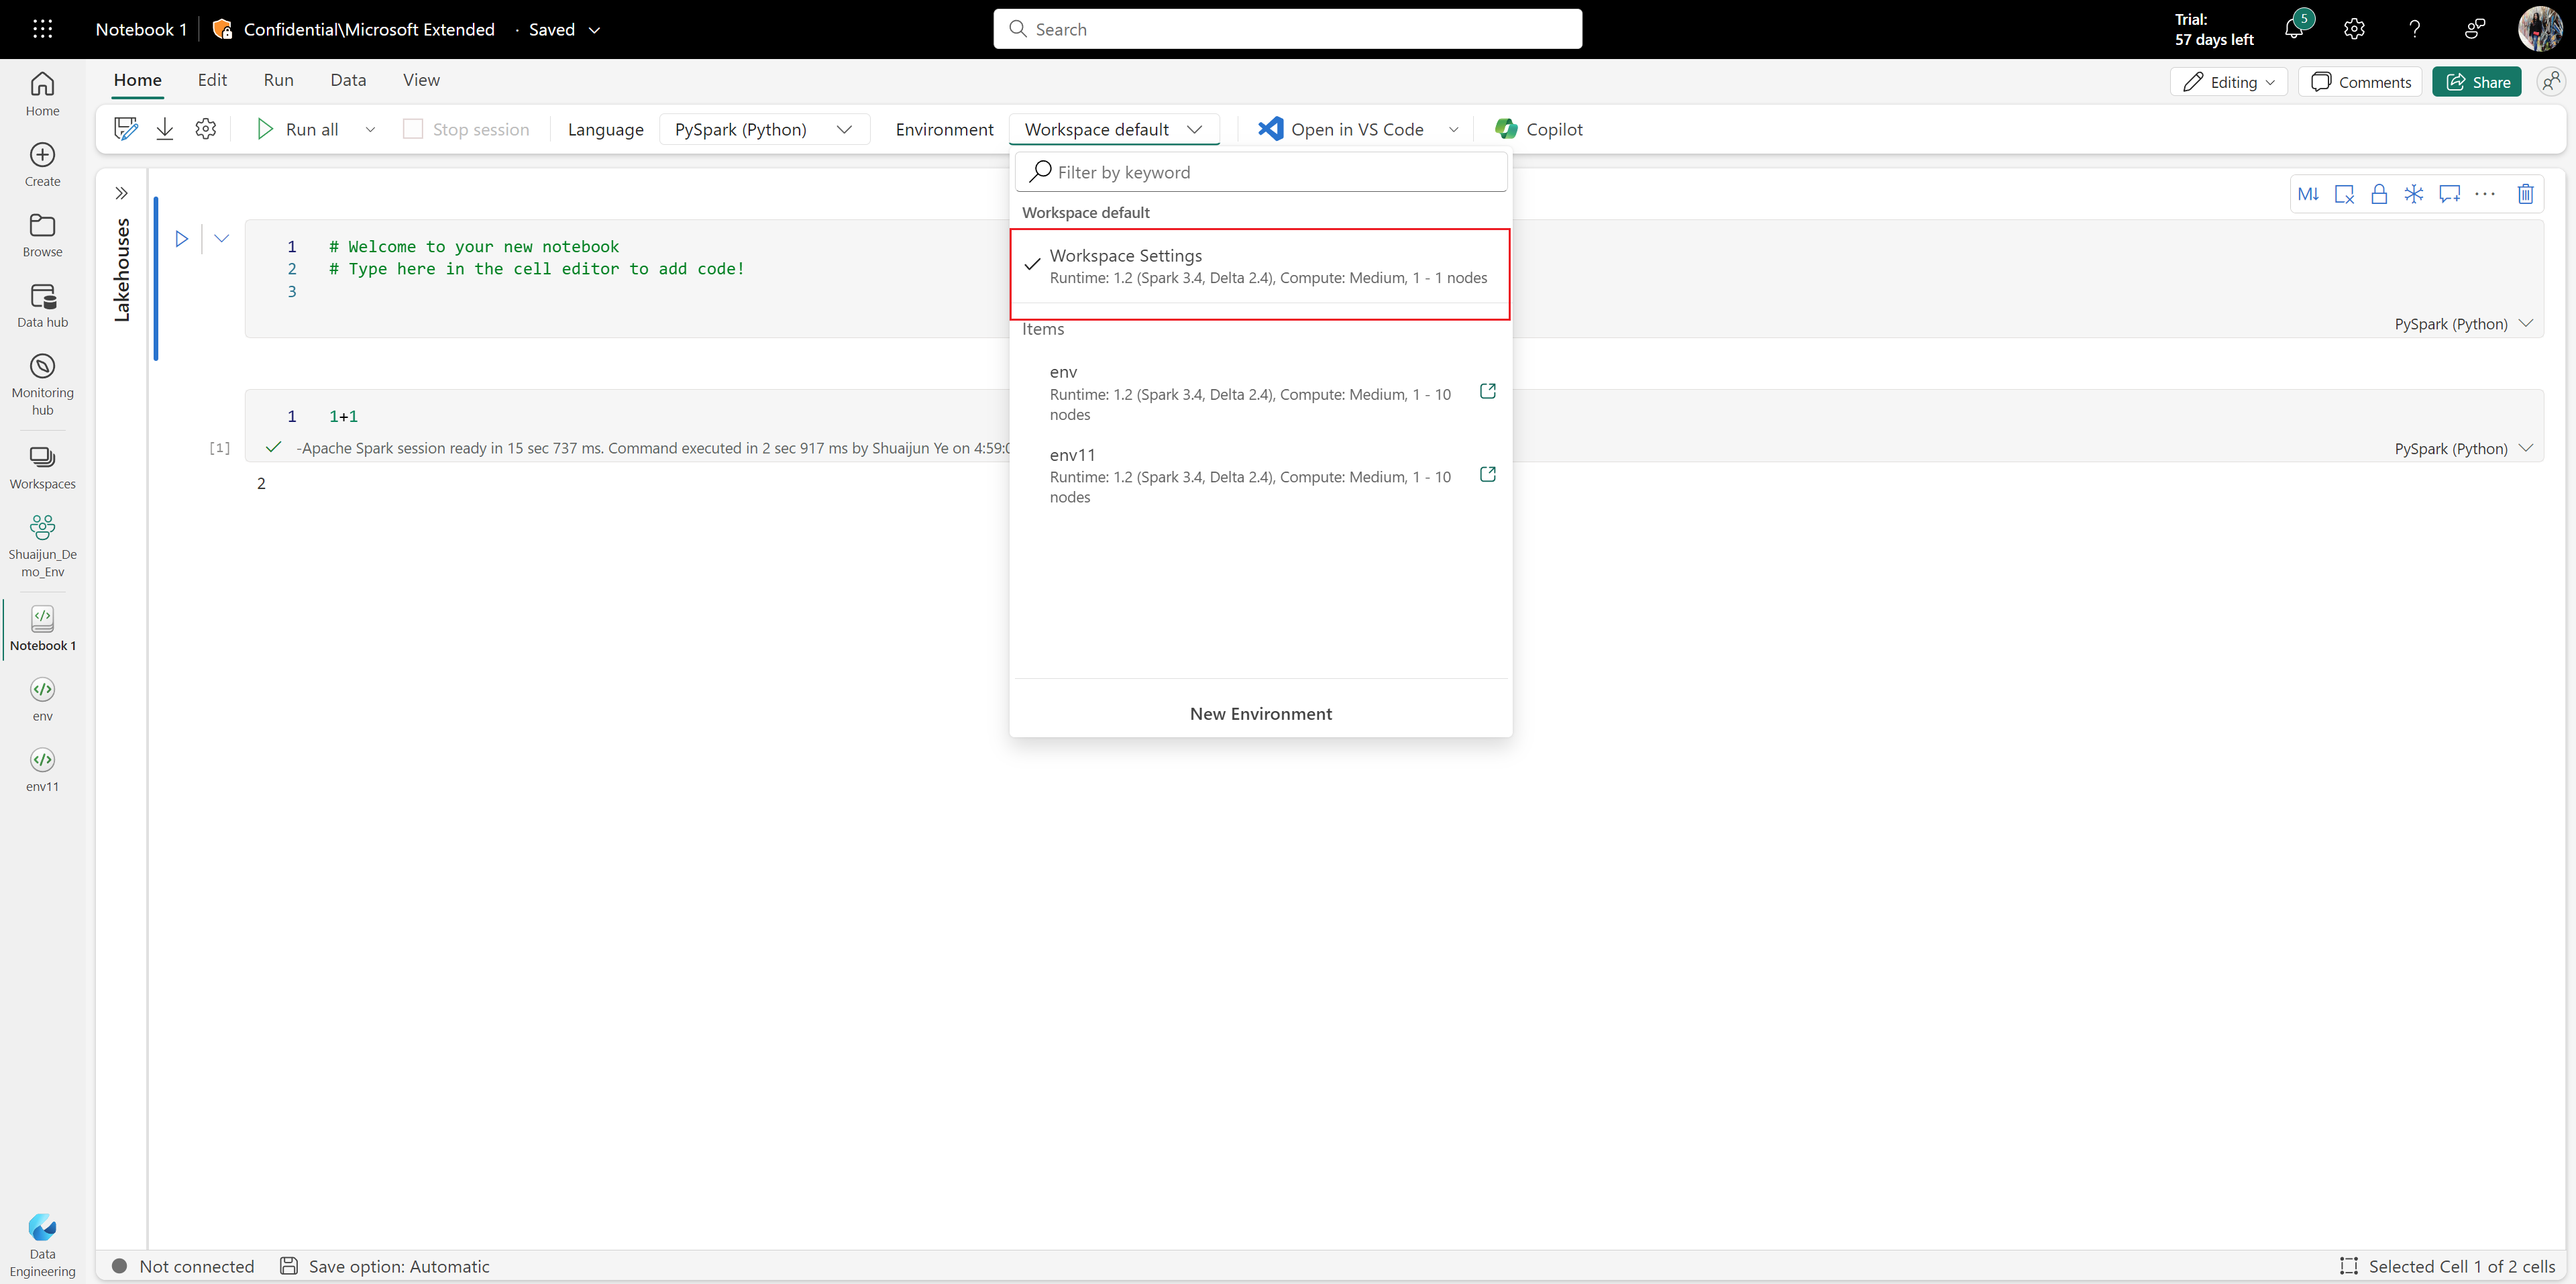Click the Run menu tab
Viewport: 2576px width, 1284px height.
coord(278,78)
